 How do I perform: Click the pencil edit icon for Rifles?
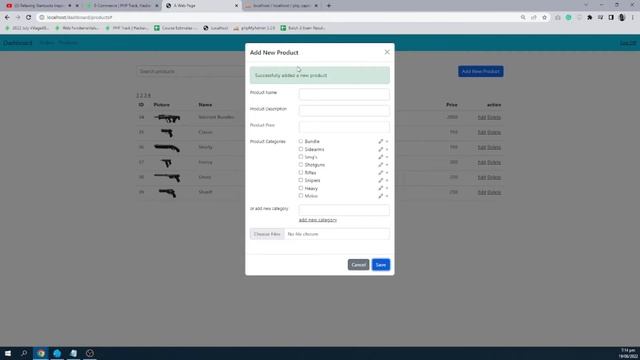tap(380, 173)
